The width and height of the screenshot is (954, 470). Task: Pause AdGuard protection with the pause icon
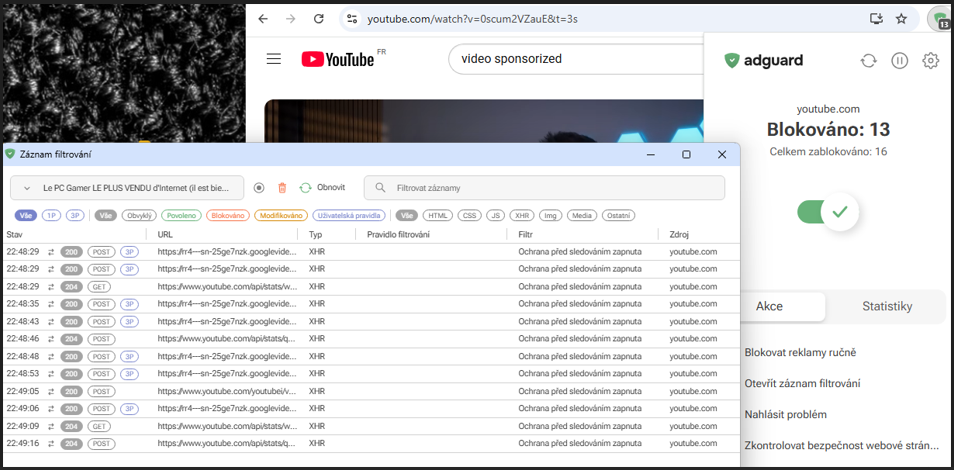click(x=899, y=61)
